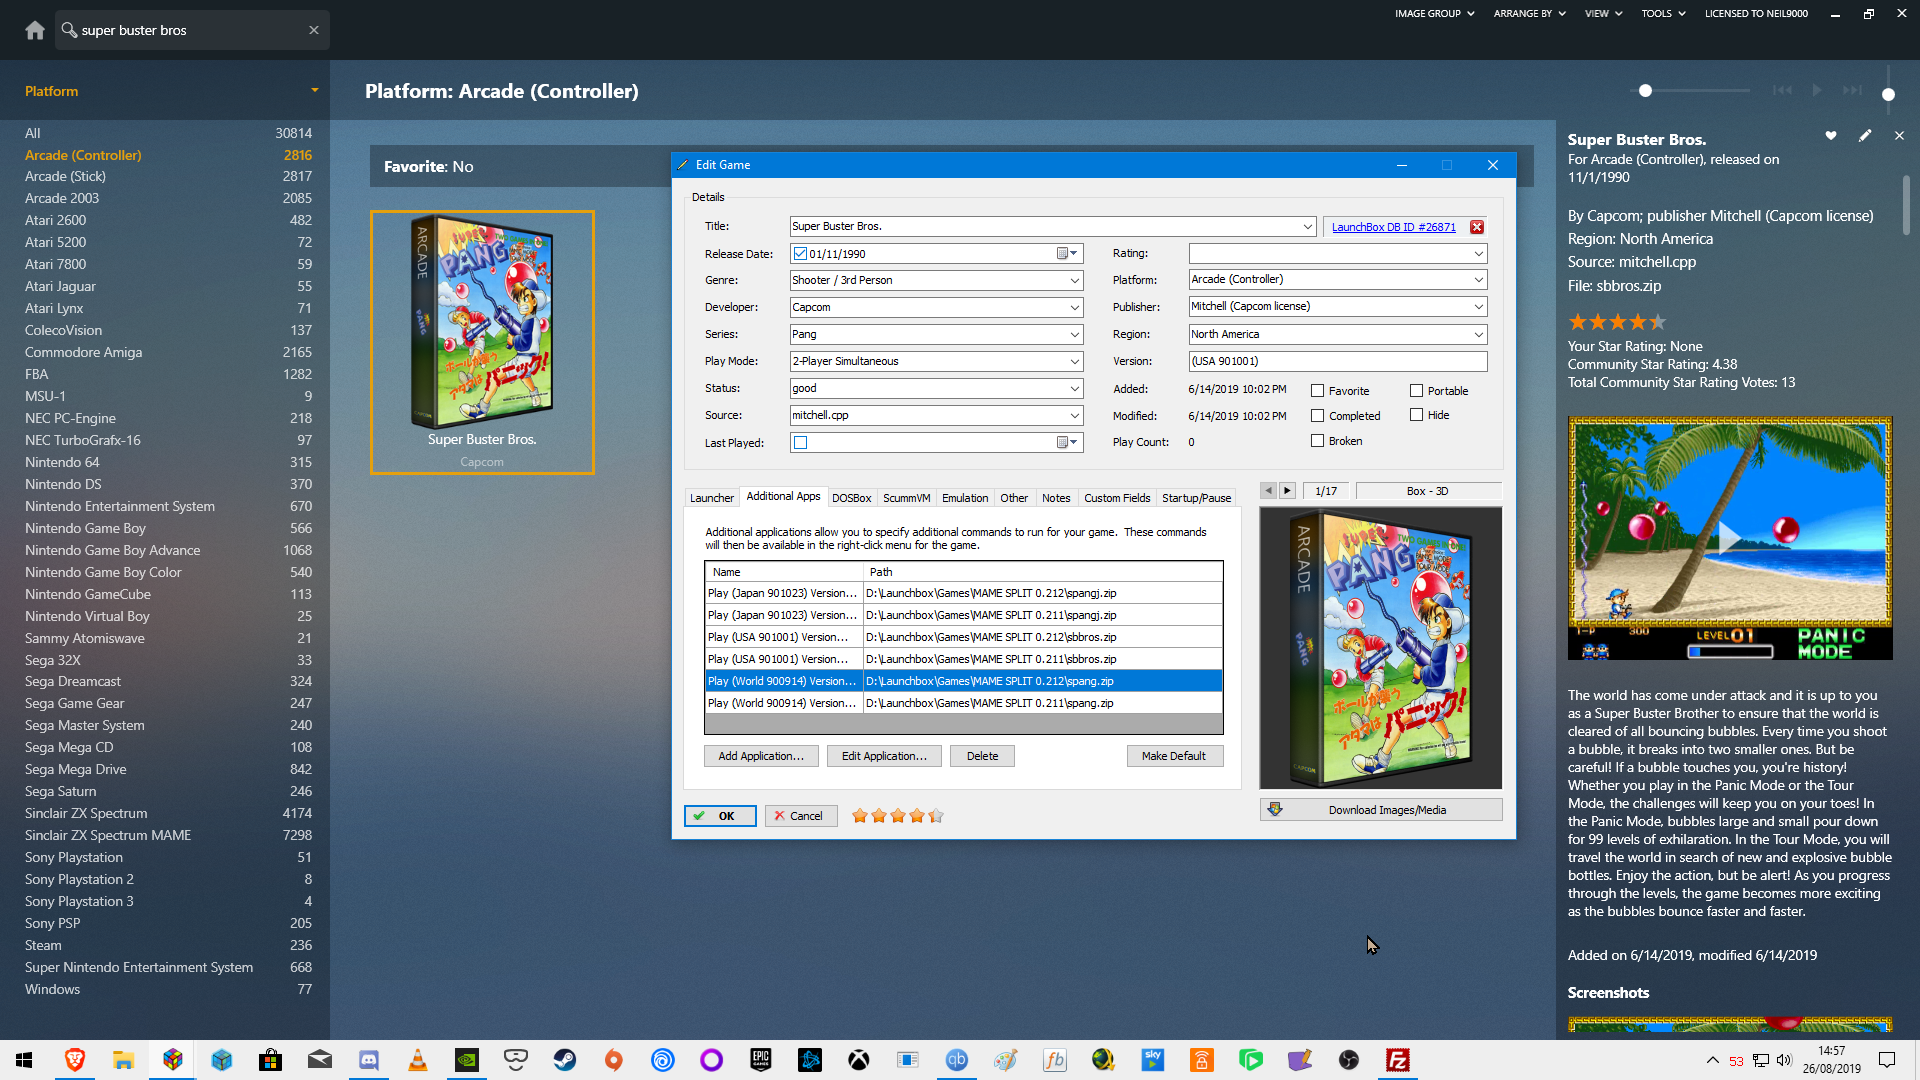Image resolution: width=1920 pixels, height=1080 pixels.
Task: Show next image in Edit Game
Action: click(x=1288, y=491)
